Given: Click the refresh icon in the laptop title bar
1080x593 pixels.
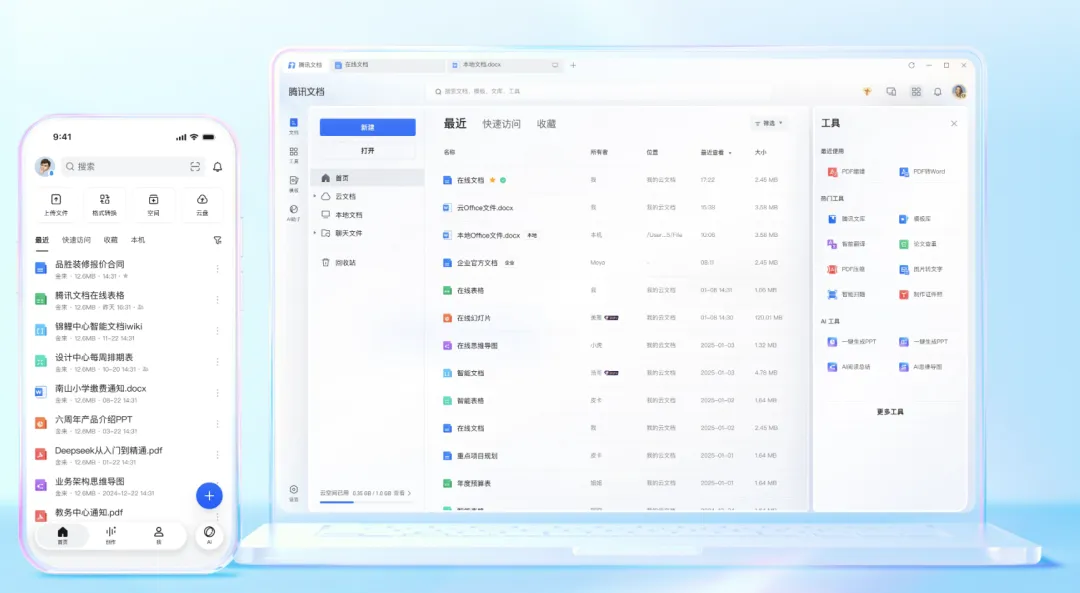Looking at the screenshot, I should point(911,65).
